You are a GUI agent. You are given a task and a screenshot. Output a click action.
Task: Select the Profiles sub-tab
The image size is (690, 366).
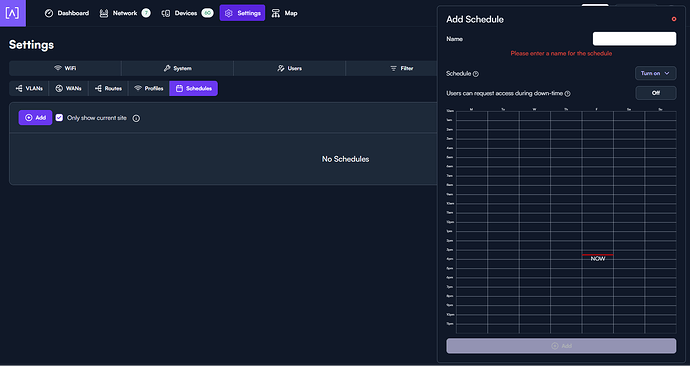click(149, 88)
